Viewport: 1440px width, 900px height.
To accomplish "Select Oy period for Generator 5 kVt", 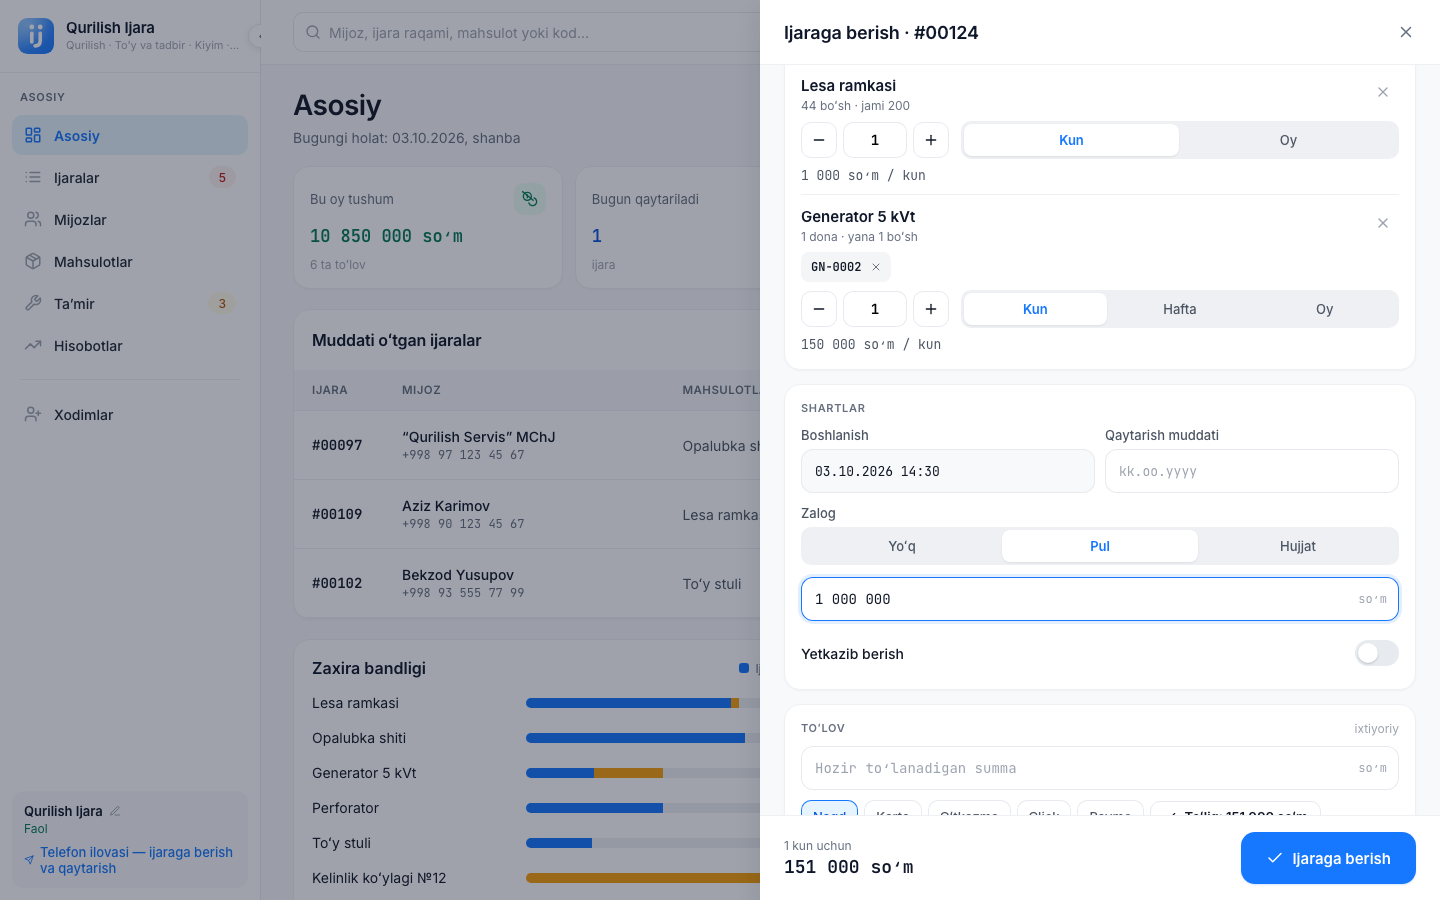I will [x=1325, y=309].
